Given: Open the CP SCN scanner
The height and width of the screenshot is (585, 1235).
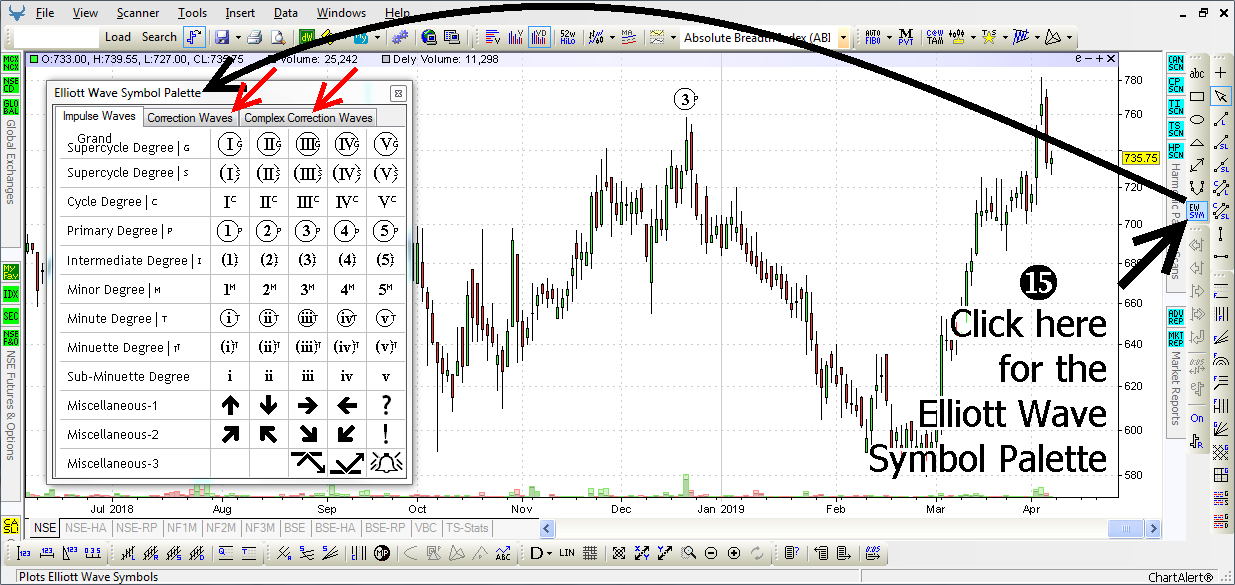Looking at the screenshot, I should pyautogui.click(x=1175, y=85).
